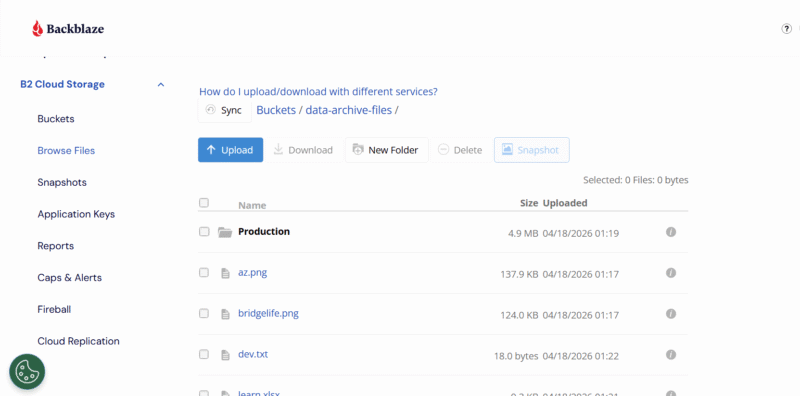Open the Production folder
Viewport: 800px width, 396px height.
click(264, 232)
